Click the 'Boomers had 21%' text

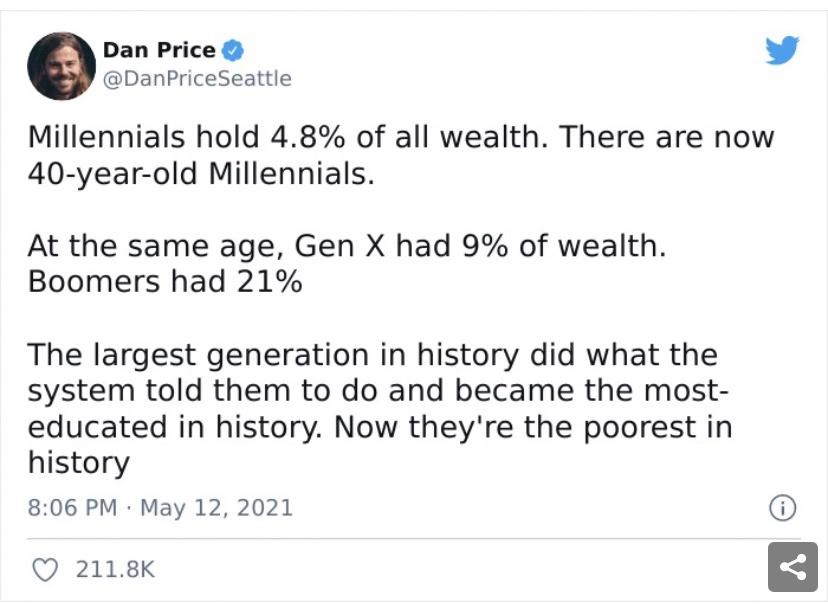click(164, 281)
